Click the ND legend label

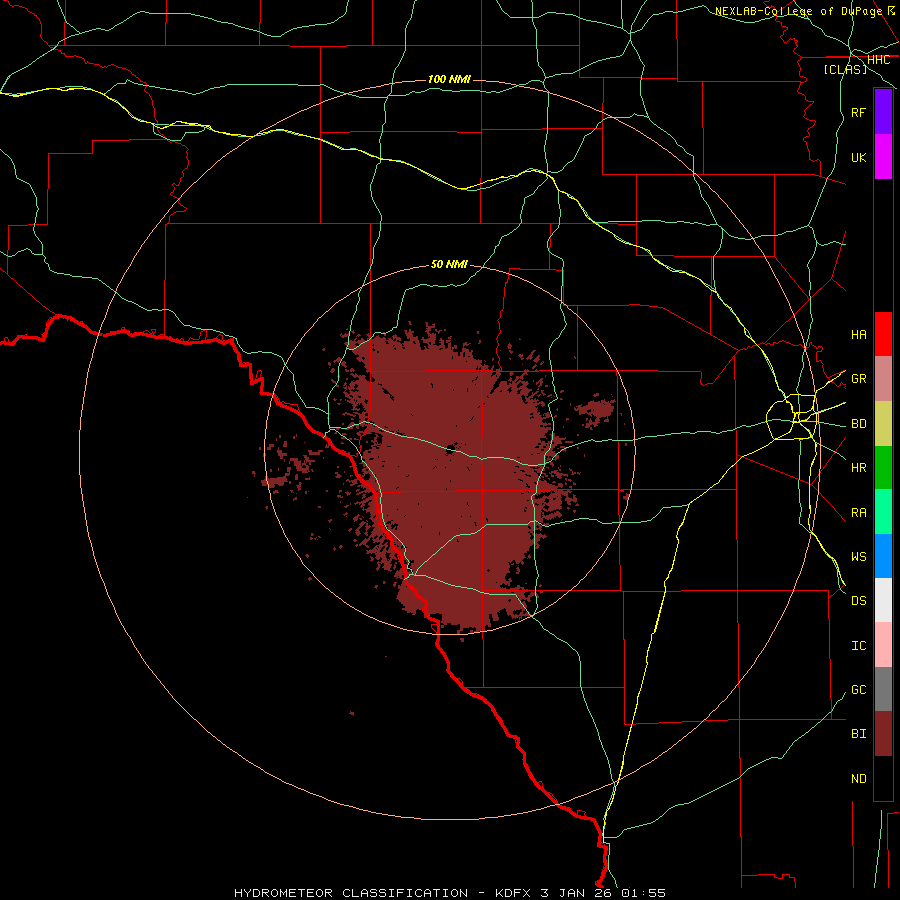(x=858, y=779)
